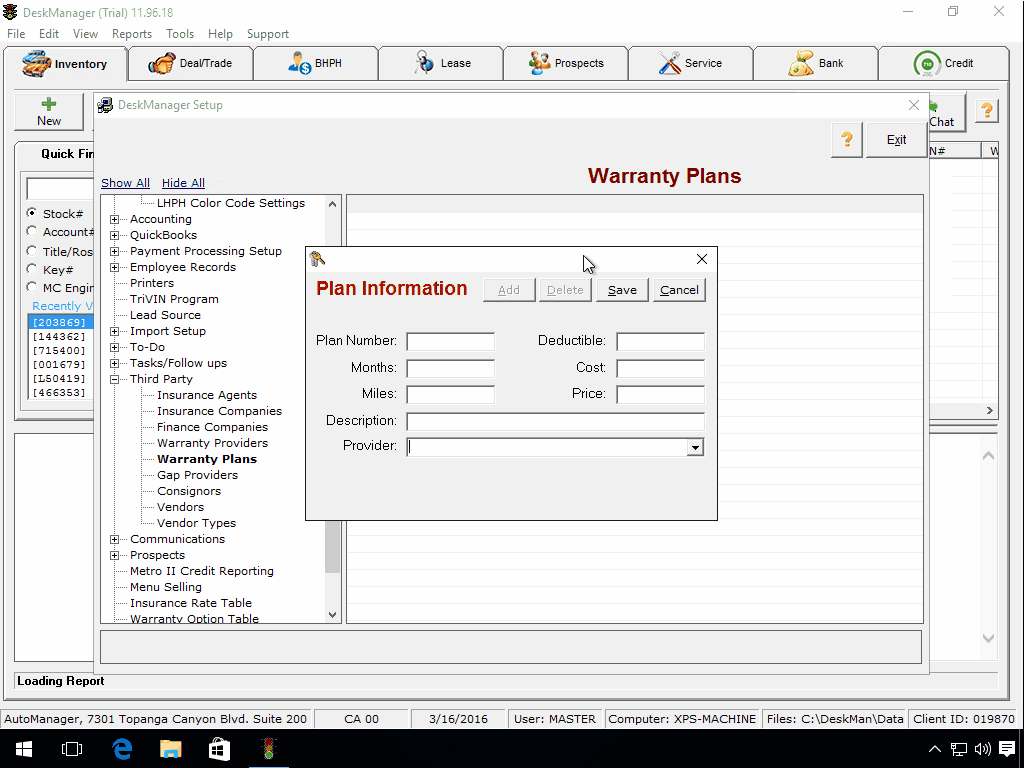Select the MC Engine radio button
Screen dimensions: 1024x768
coord(33,288)
